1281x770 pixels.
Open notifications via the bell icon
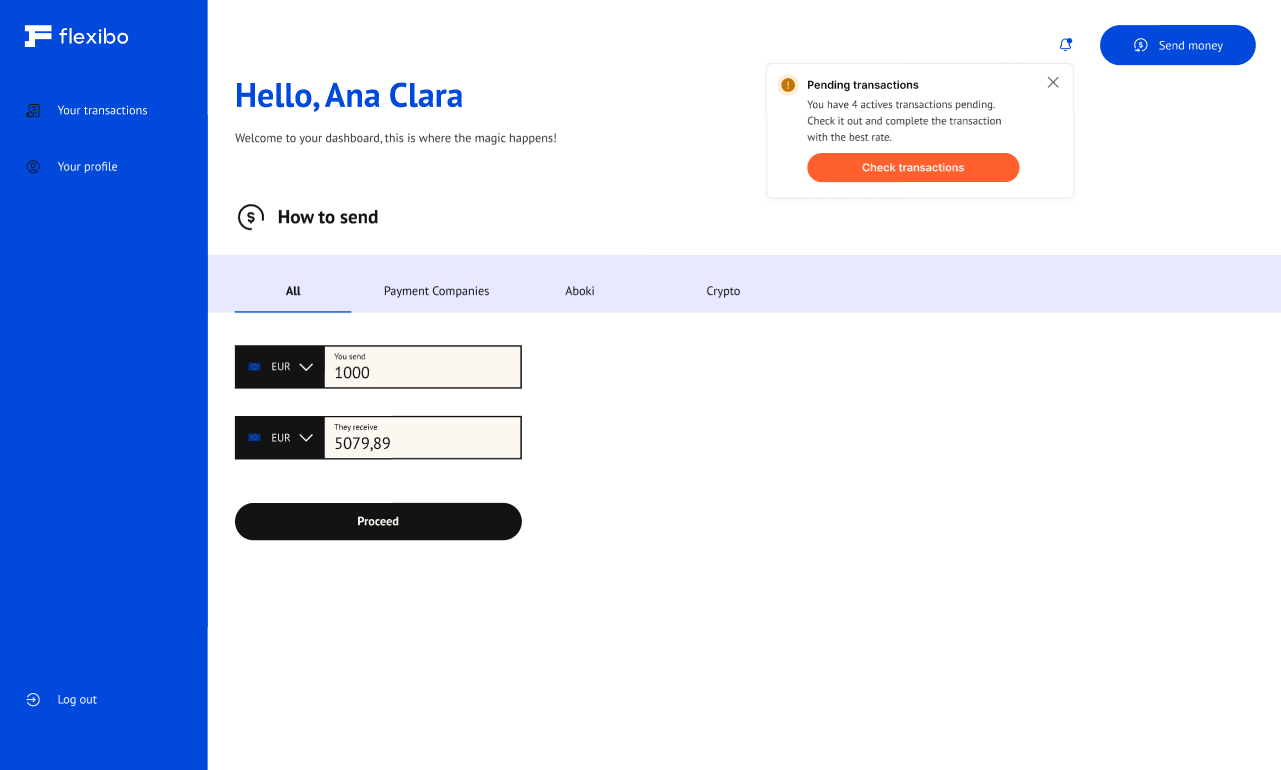click(x=1065, y=45)
